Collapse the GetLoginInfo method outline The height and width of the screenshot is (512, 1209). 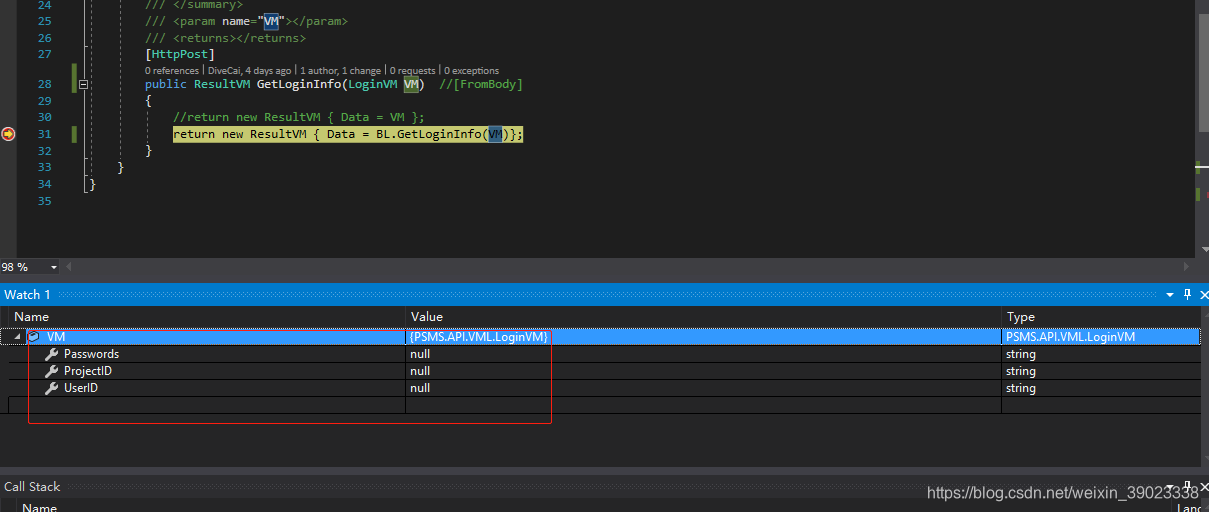(83, 85)
